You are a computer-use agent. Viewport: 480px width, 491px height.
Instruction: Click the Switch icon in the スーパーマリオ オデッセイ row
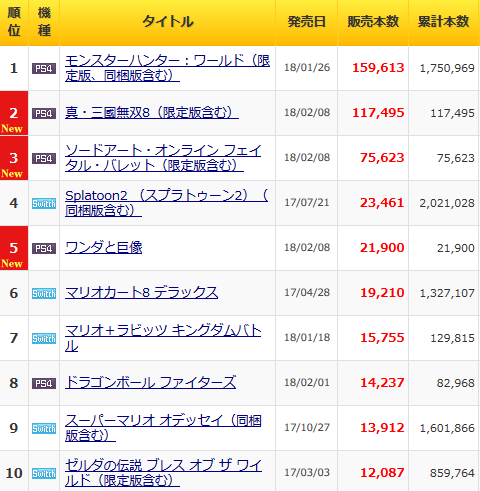pyautogui.click(x=44, y=429)
